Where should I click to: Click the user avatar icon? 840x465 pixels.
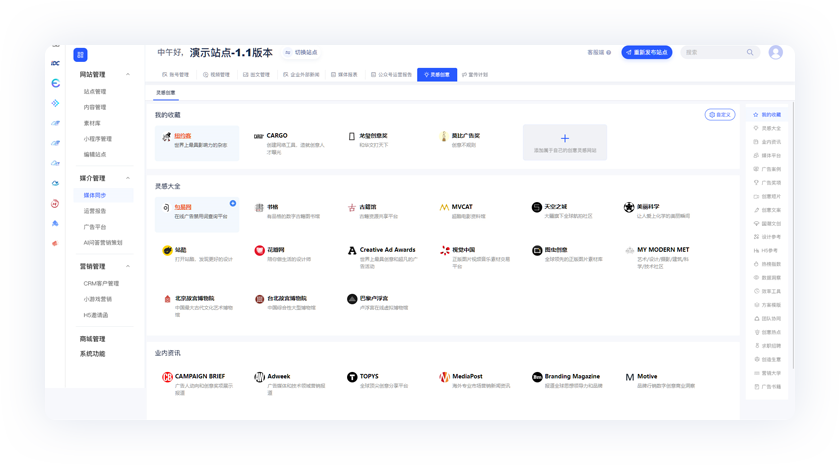(775, 53)
